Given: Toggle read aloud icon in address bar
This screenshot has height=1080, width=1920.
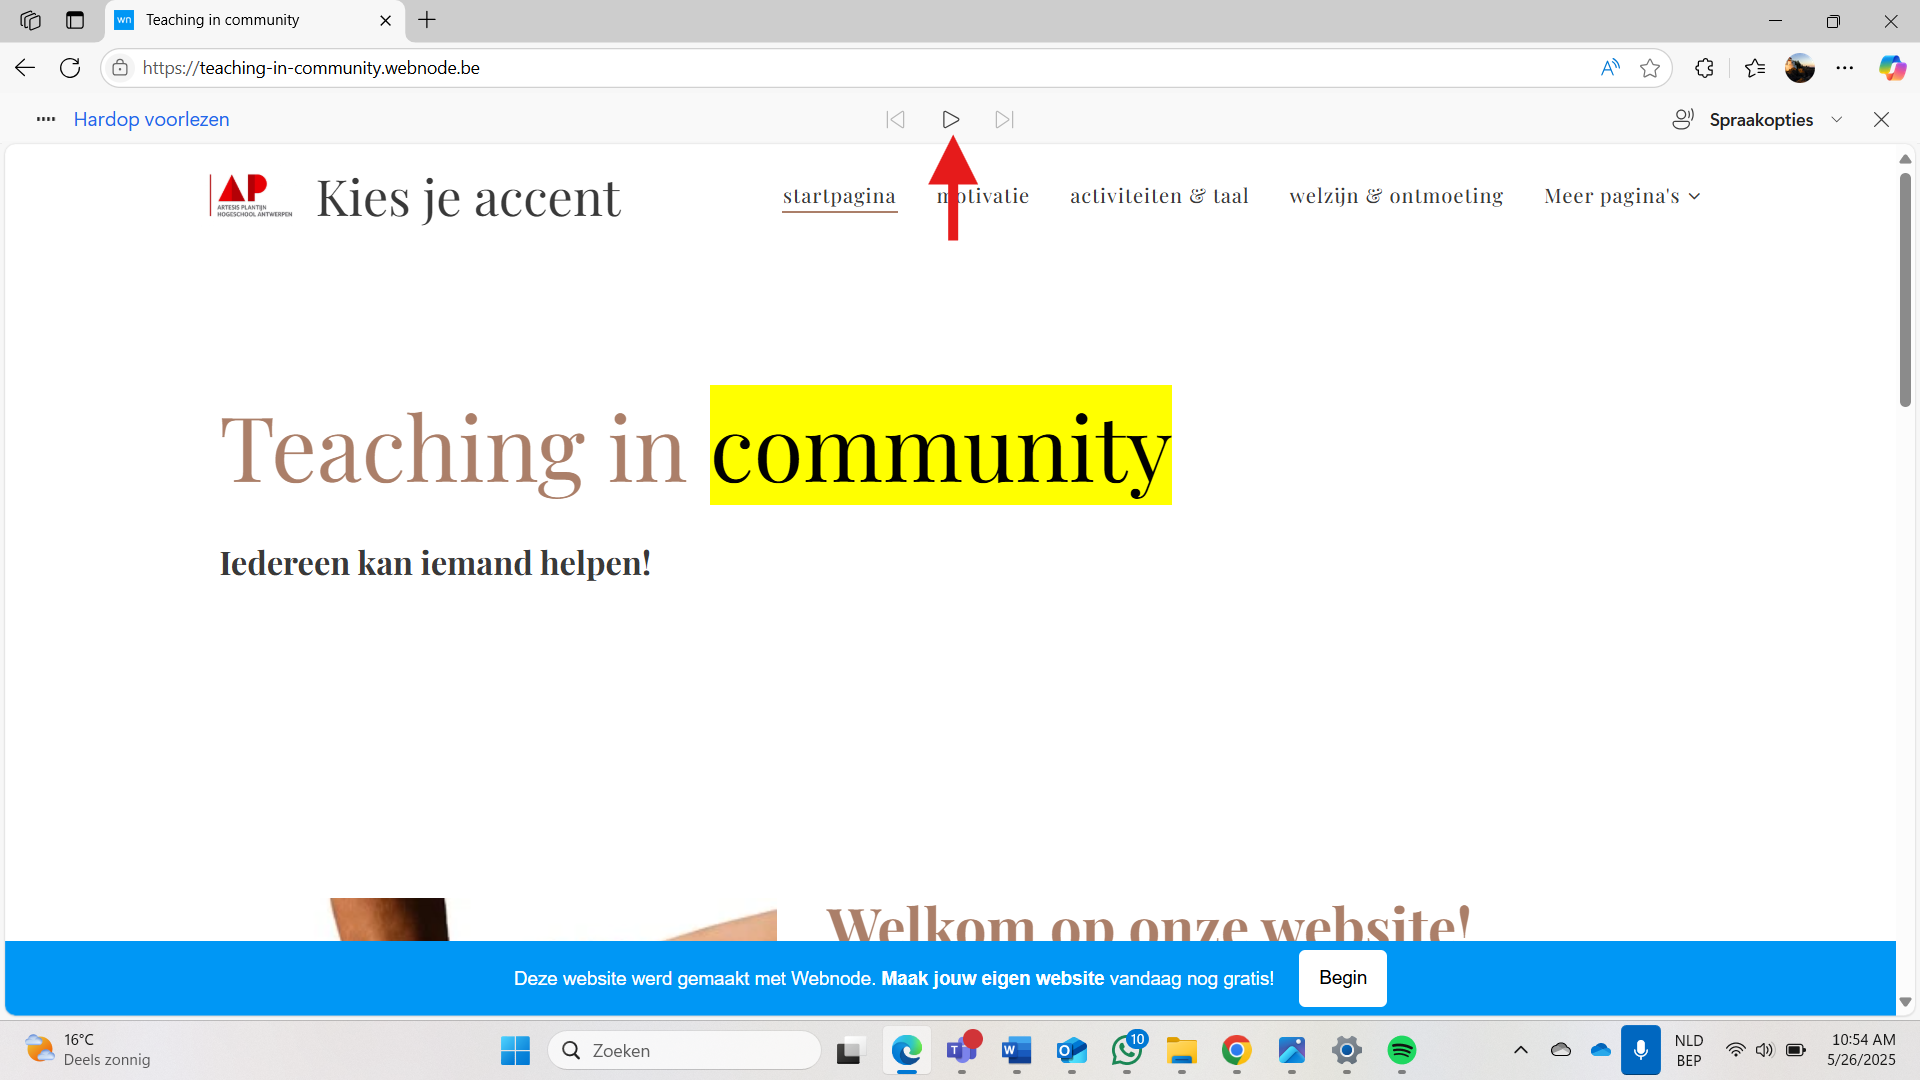Looking at the screenshot, I should (x=1610, y=68).
